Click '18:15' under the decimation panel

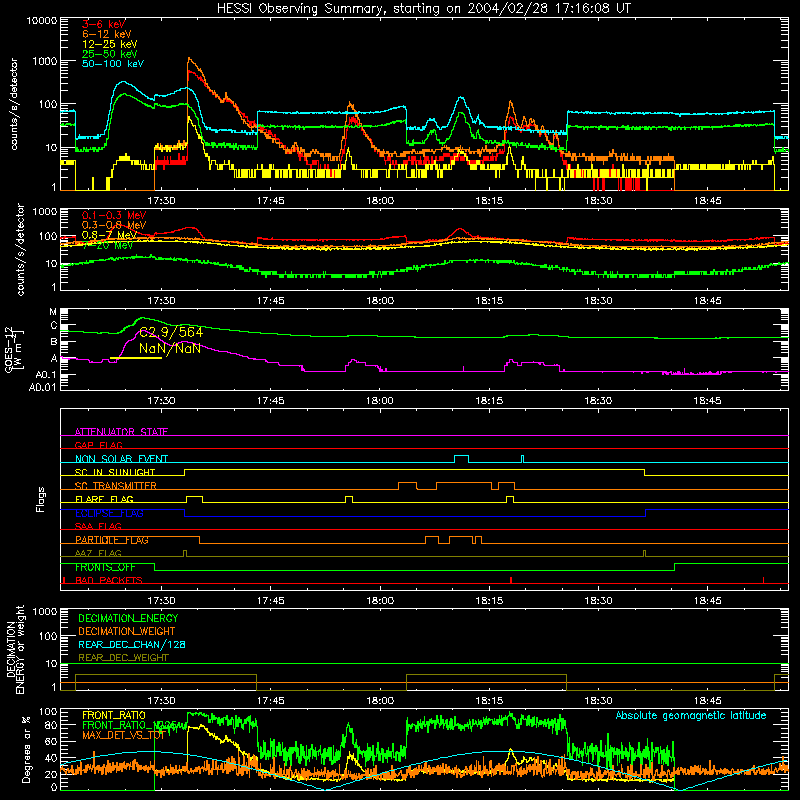489,701
